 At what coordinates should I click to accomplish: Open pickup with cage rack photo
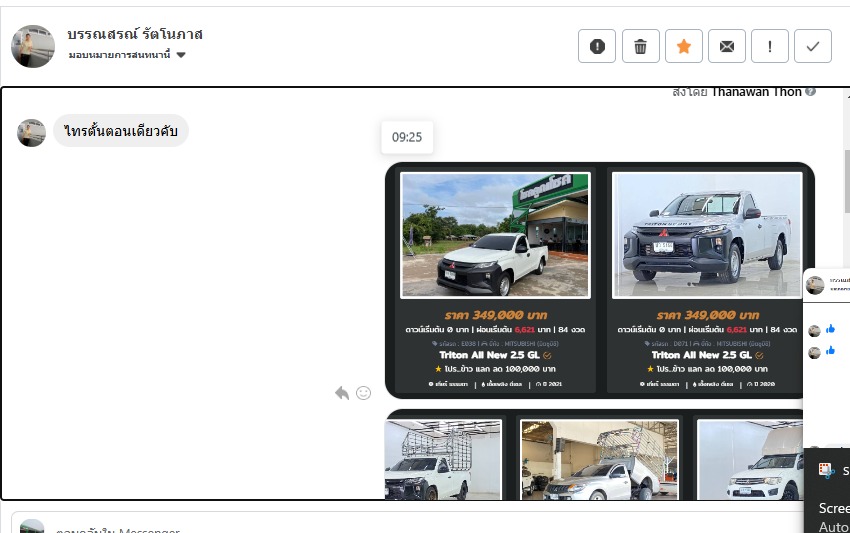coord(443,459)
